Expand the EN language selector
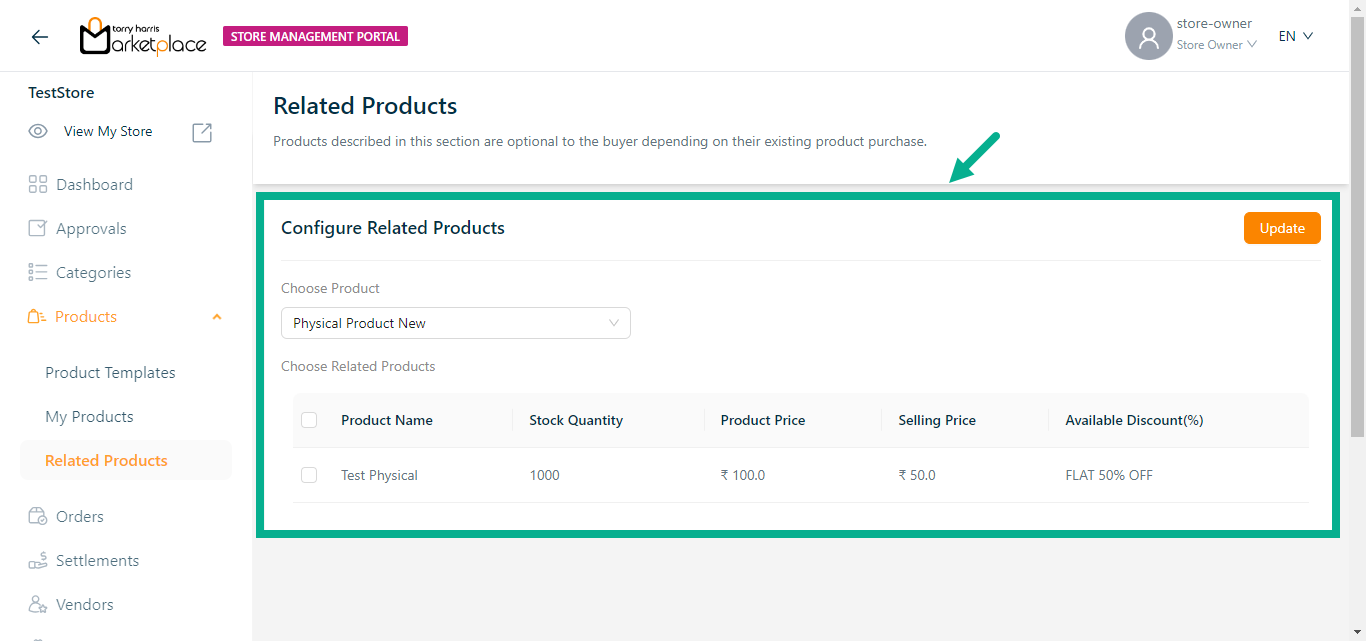 pyautogui.click(x=1295, y=36)
